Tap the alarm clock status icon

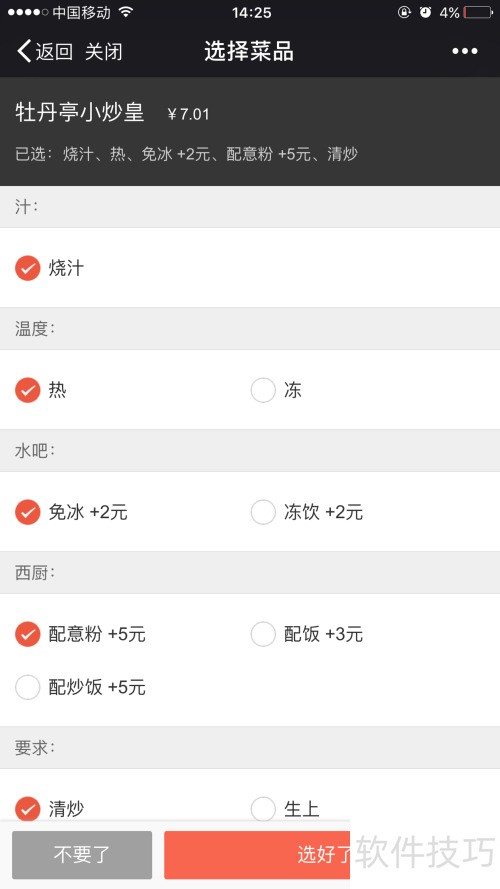pyautogui.click(x=425, y=12)
